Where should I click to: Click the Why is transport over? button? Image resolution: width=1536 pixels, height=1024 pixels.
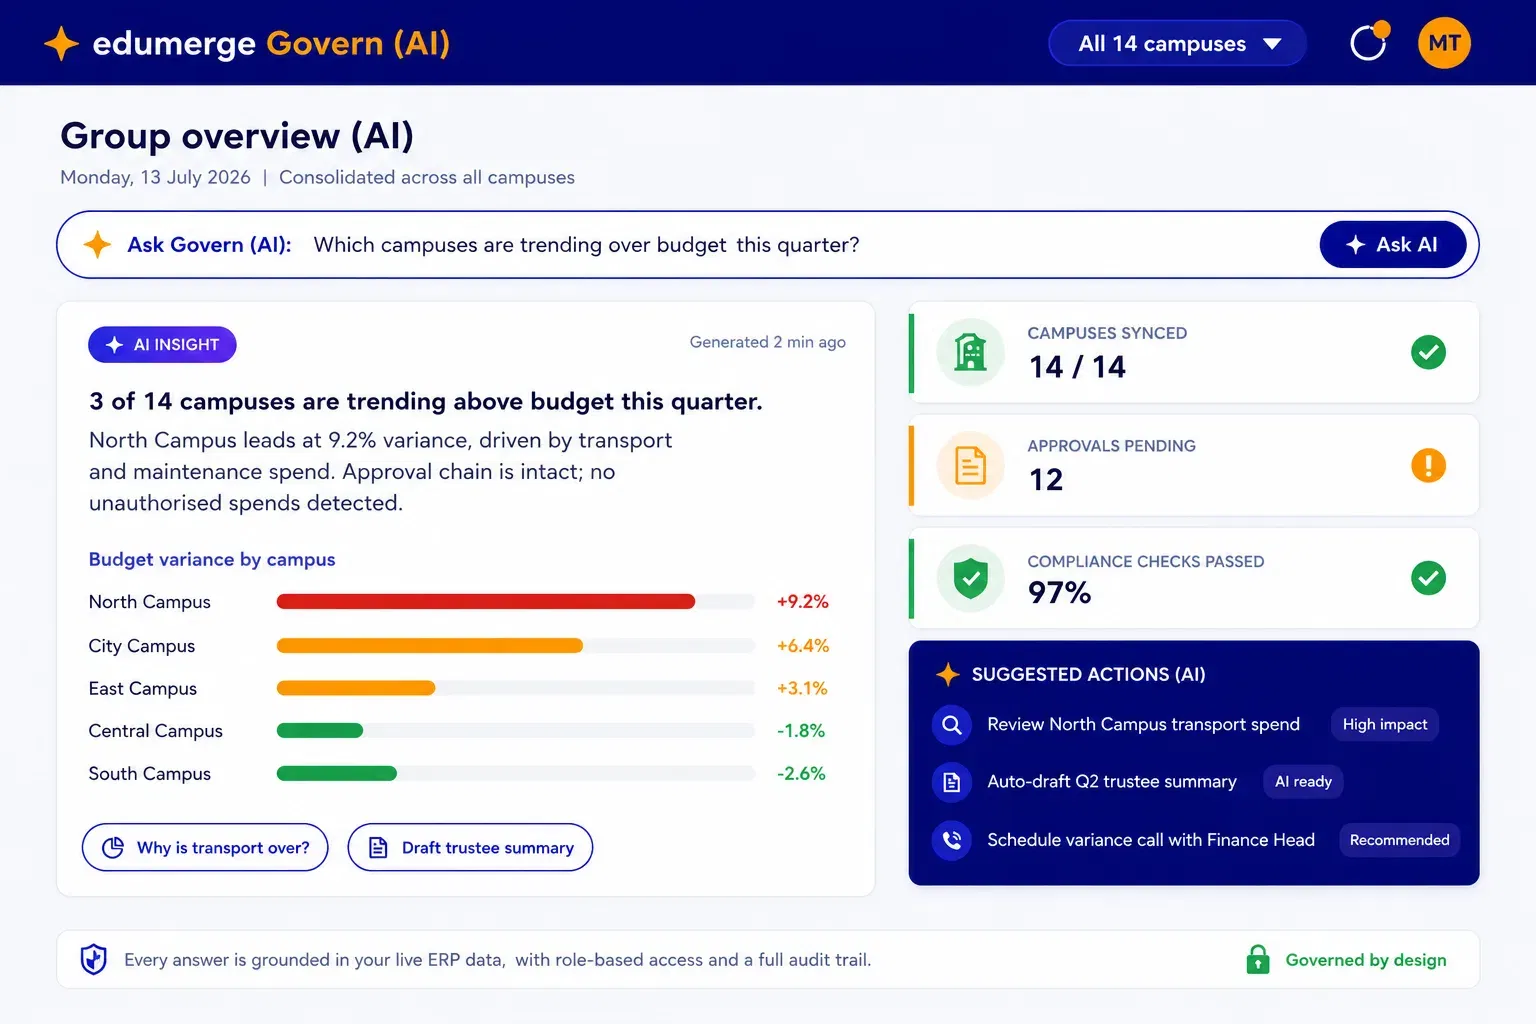205,847
